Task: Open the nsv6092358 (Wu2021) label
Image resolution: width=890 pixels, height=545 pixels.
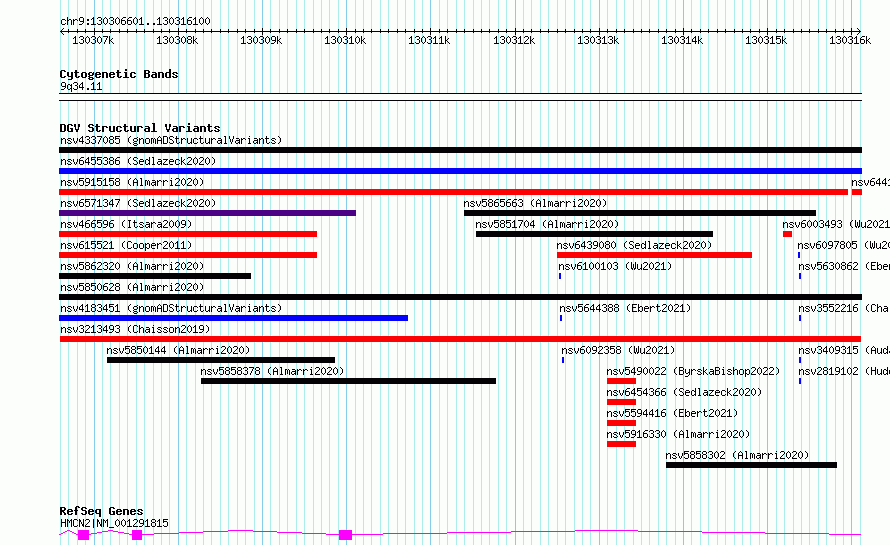Action: click(619, 350)
